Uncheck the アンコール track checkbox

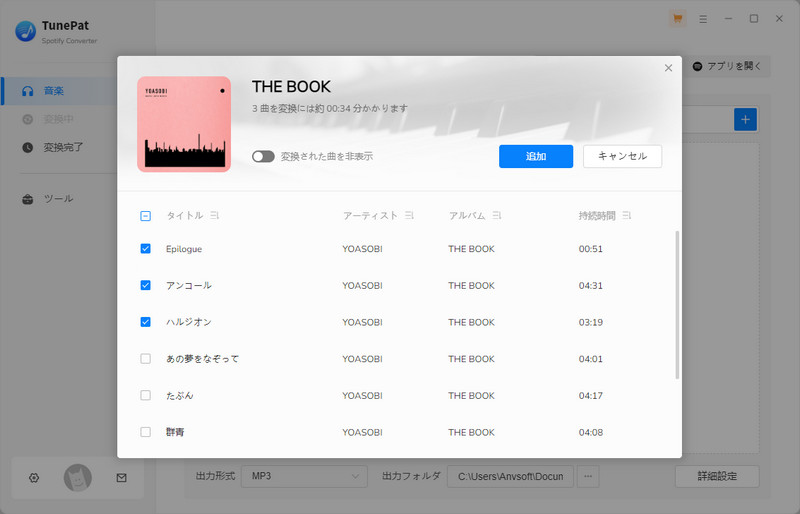click(145, 285)
